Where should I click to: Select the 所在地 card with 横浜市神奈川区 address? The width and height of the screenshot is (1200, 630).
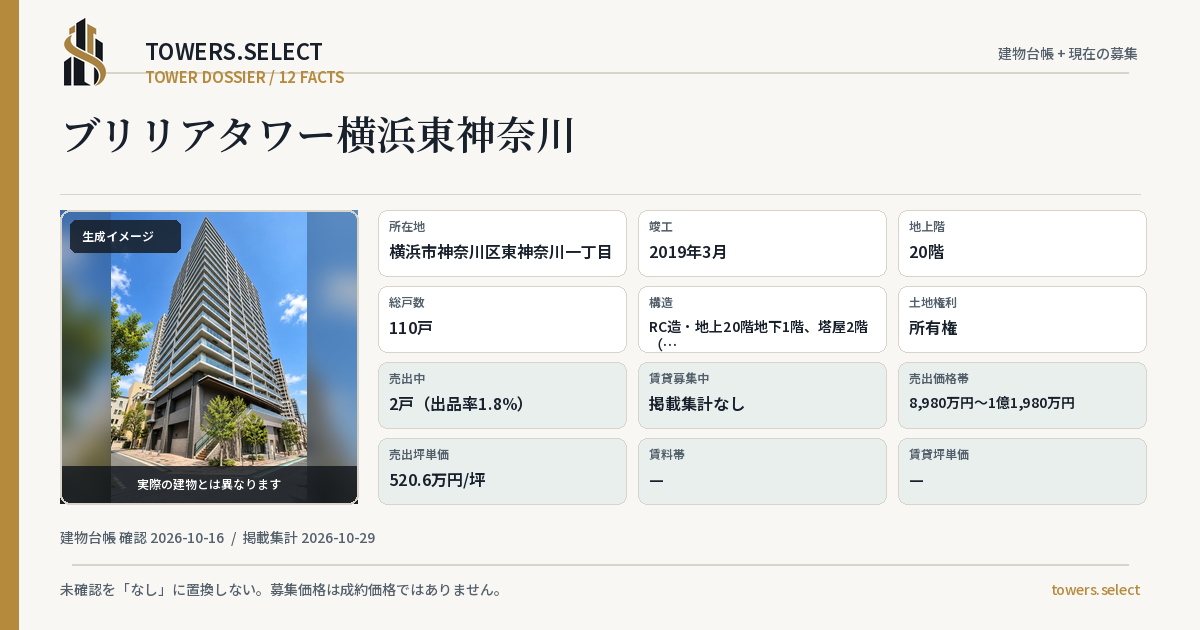click(502, 243)
